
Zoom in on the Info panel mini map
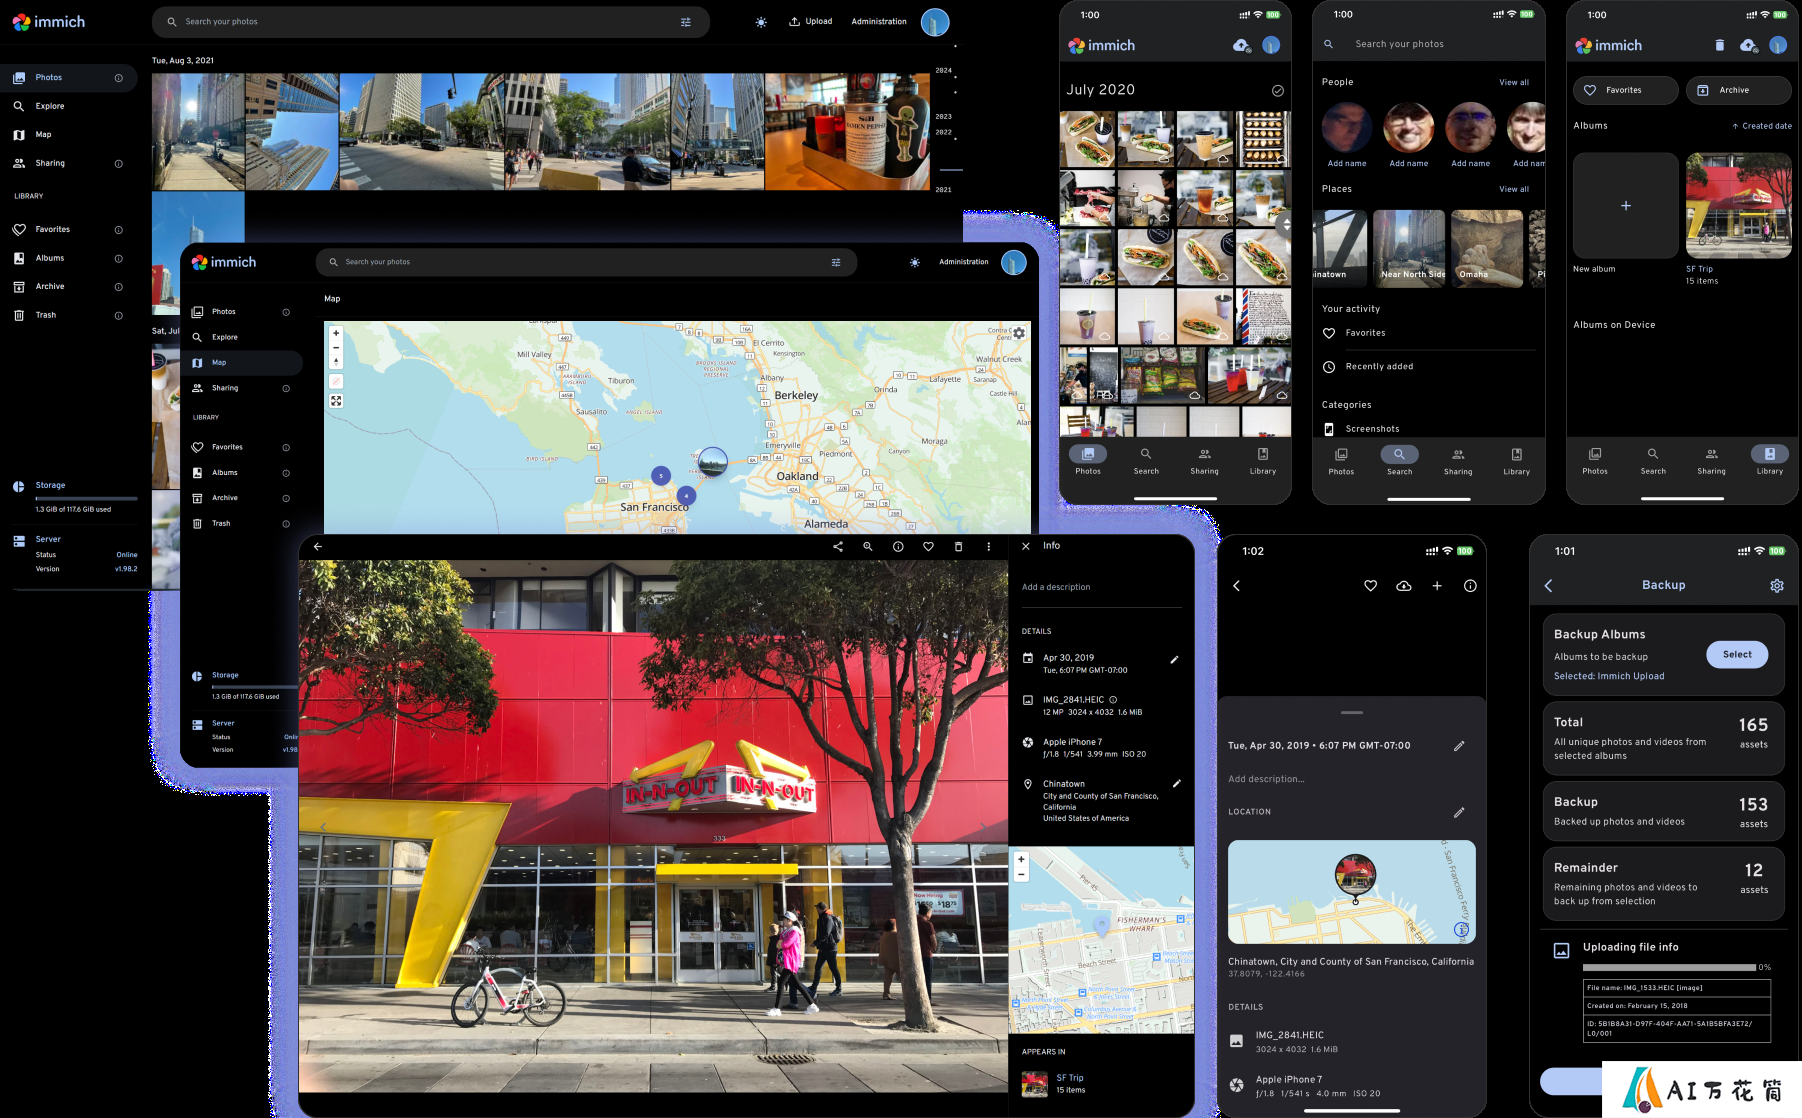pos(1021,859)
